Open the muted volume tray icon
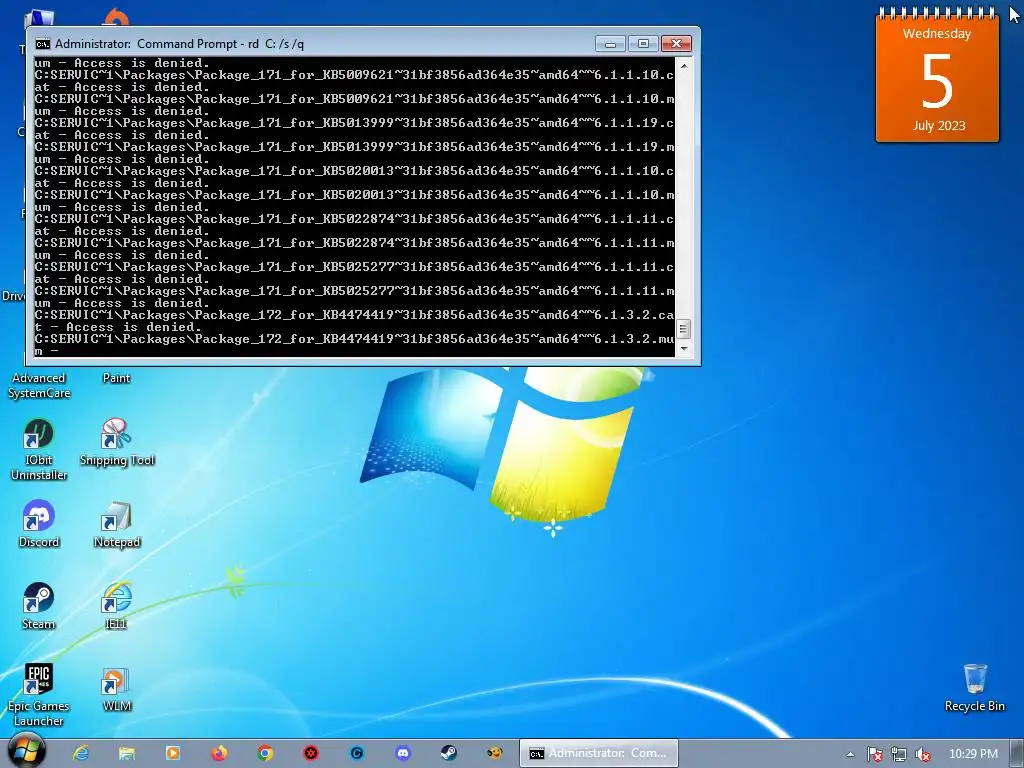 pos(922,754)
